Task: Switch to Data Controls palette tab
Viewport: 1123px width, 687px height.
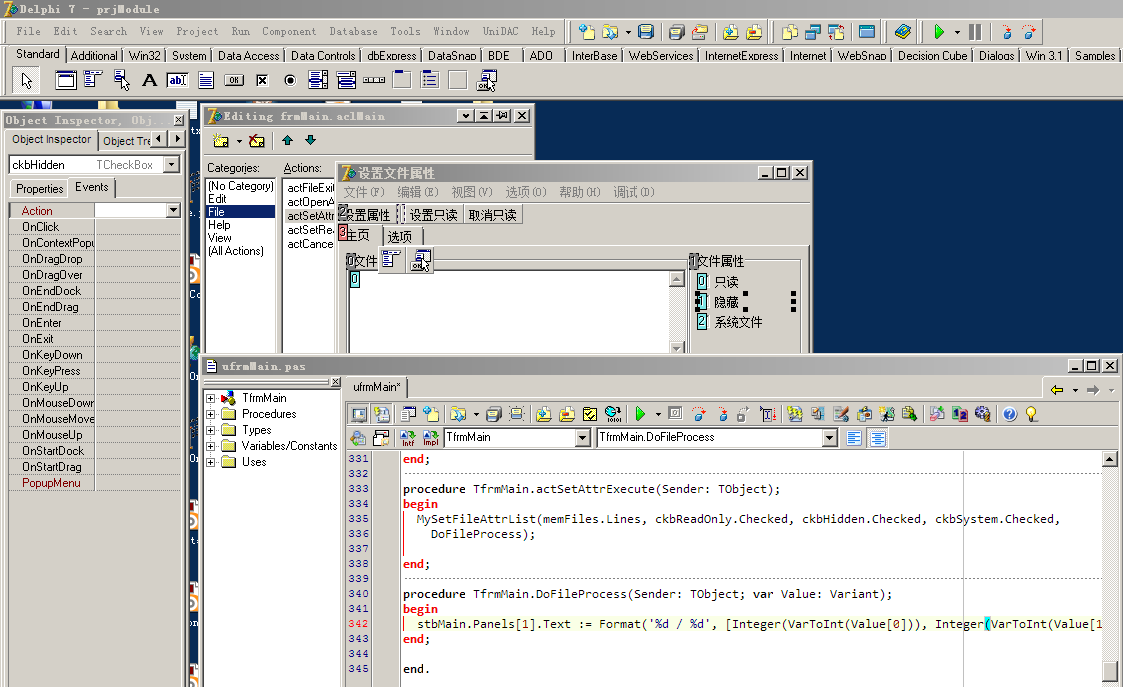Action: (x=323, y=55)
